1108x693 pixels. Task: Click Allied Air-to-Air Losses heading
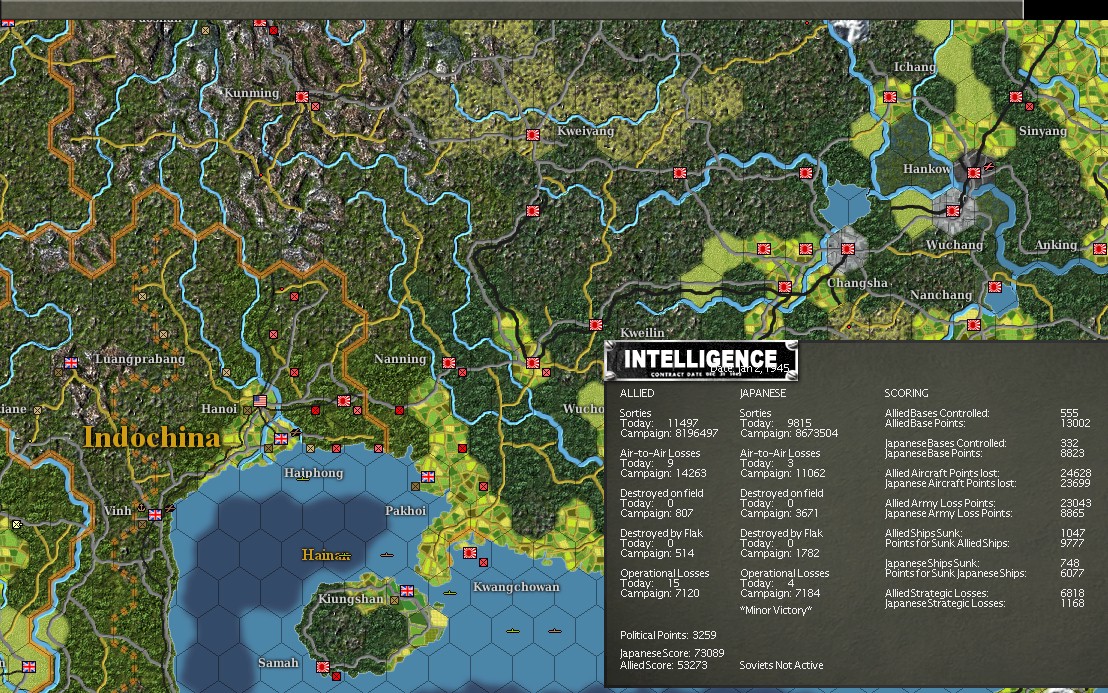click(x=660, y=454)
